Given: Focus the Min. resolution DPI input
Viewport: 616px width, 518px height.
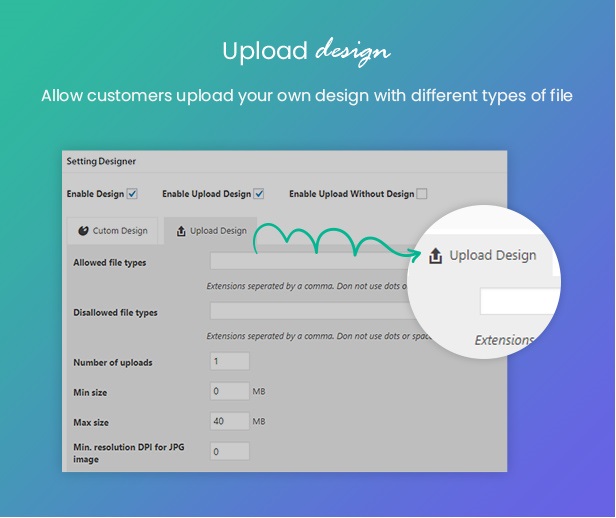Looking at the screenshot, I should (229, 452).
